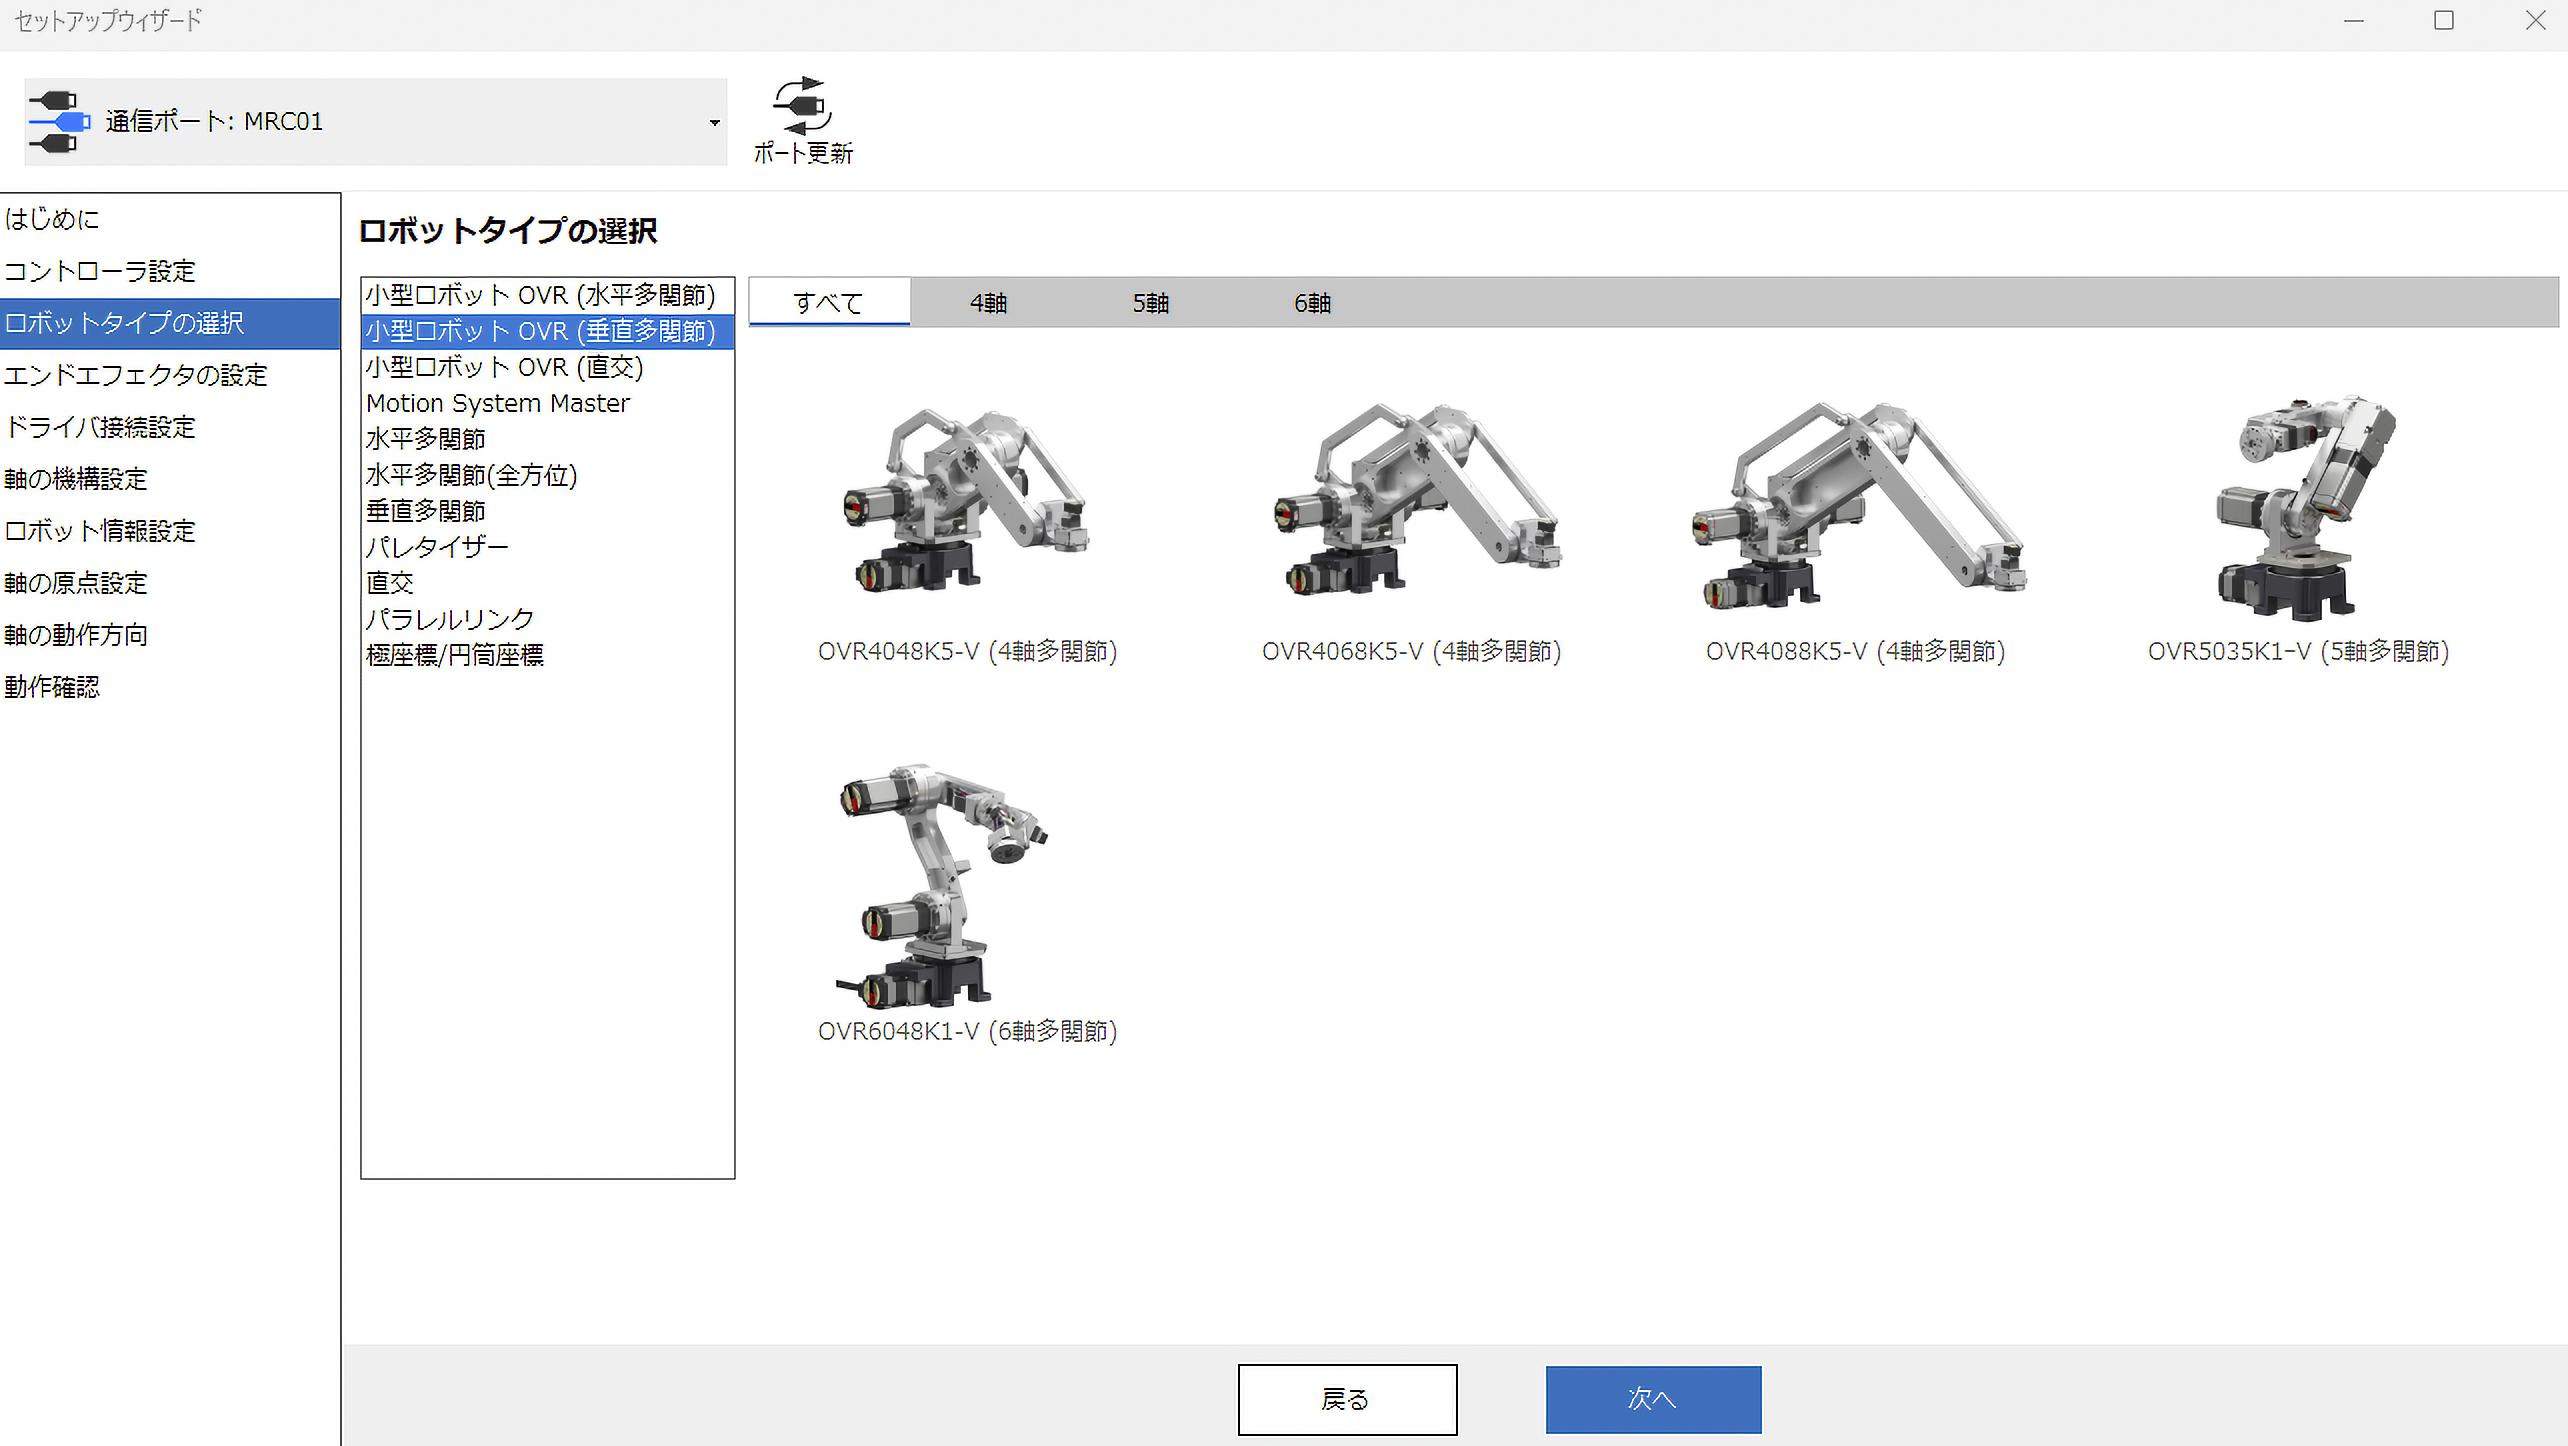
Task: Switch to the 6軸 tab
Action: click(1313, 302)
